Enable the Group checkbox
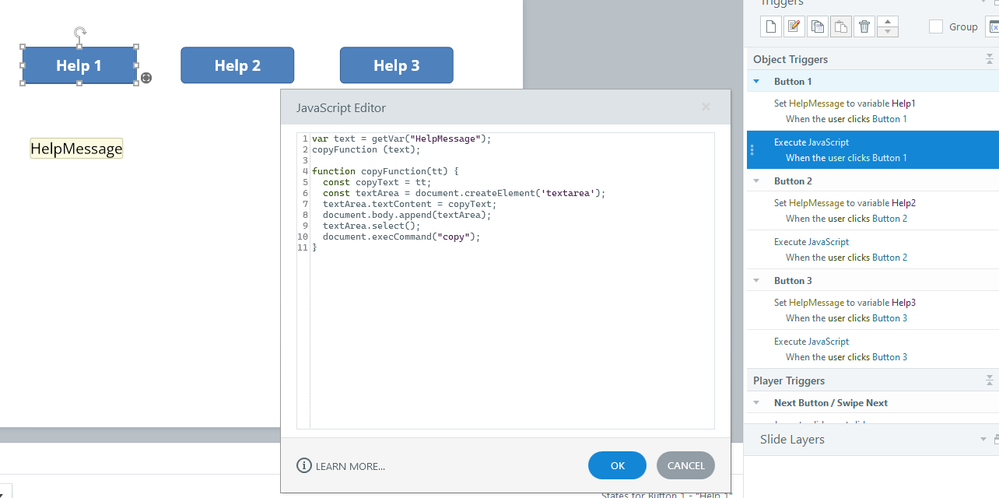Image resolution: width=999 pixels, height=498 pixels. (936, 27)
